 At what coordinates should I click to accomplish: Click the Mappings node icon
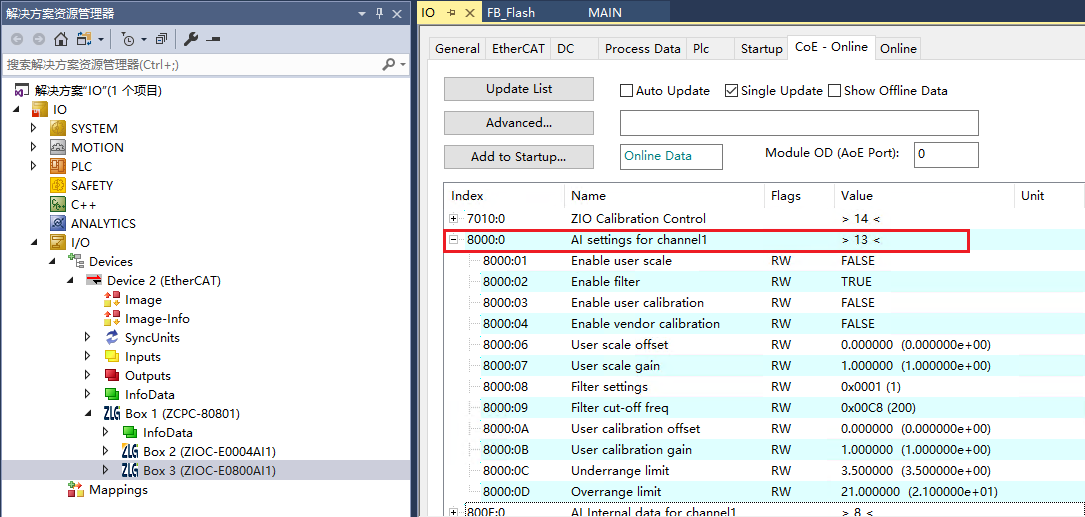75,490
